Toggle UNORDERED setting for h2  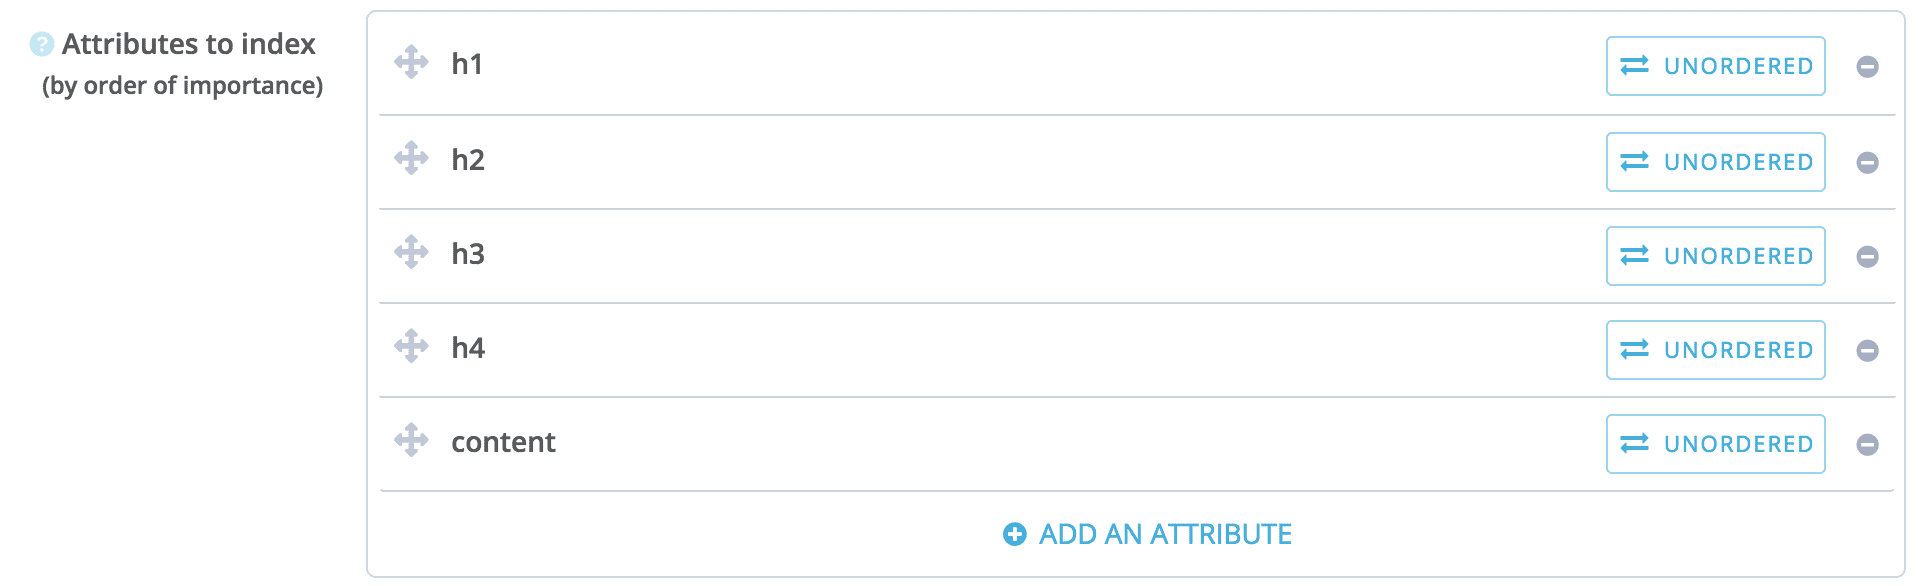pyautogui.click(x=1716, y=162)
